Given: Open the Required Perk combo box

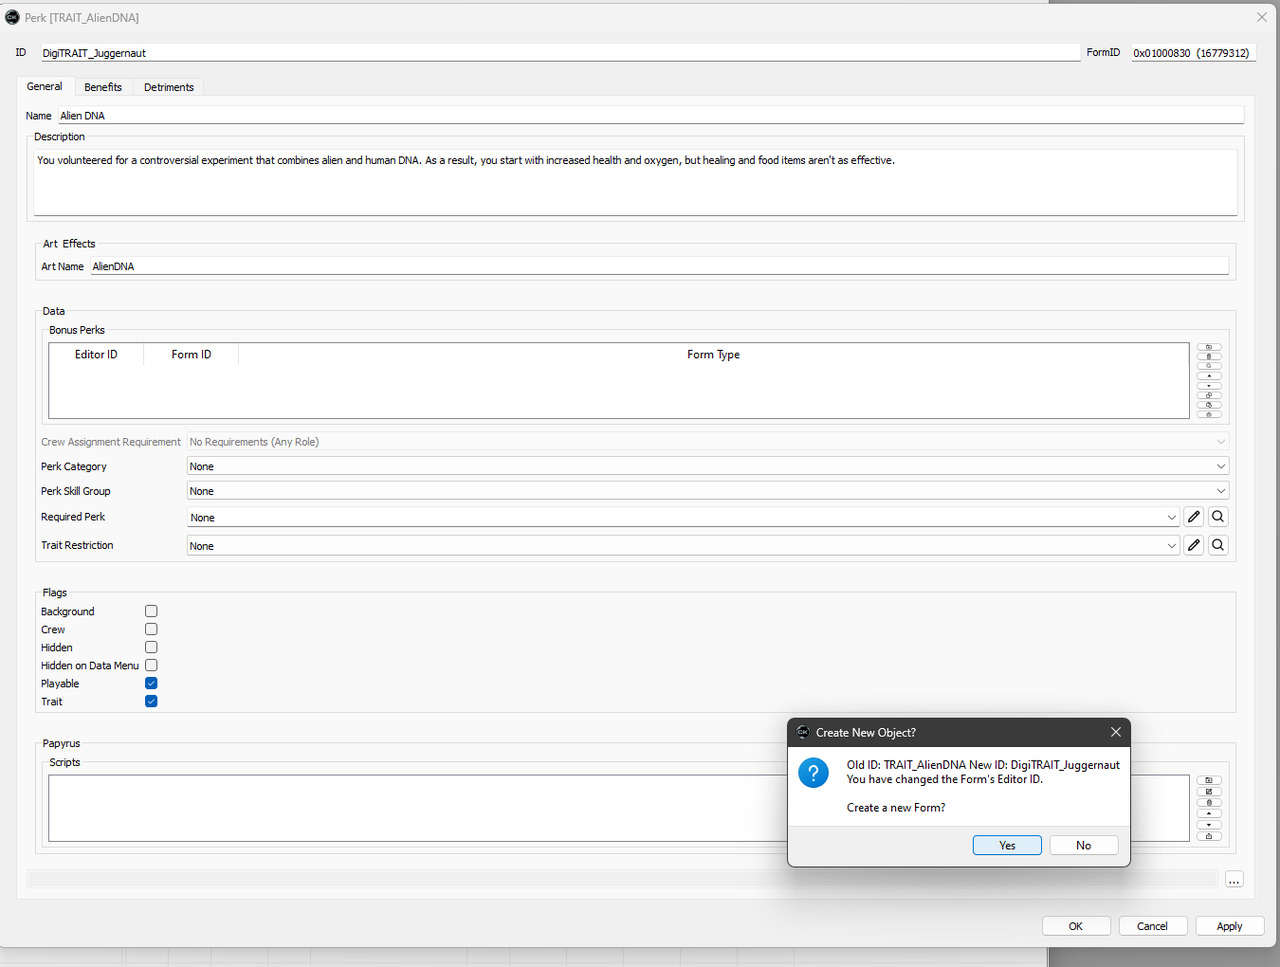Looking at the screenshot, I should click(683, 517).
